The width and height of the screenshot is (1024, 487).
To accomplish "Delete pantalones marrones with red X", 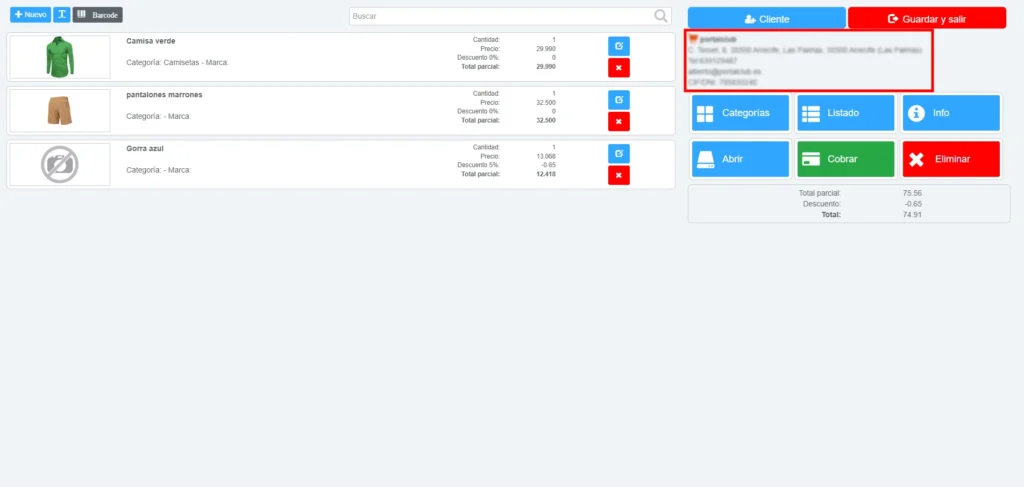I will click(618, 121).
